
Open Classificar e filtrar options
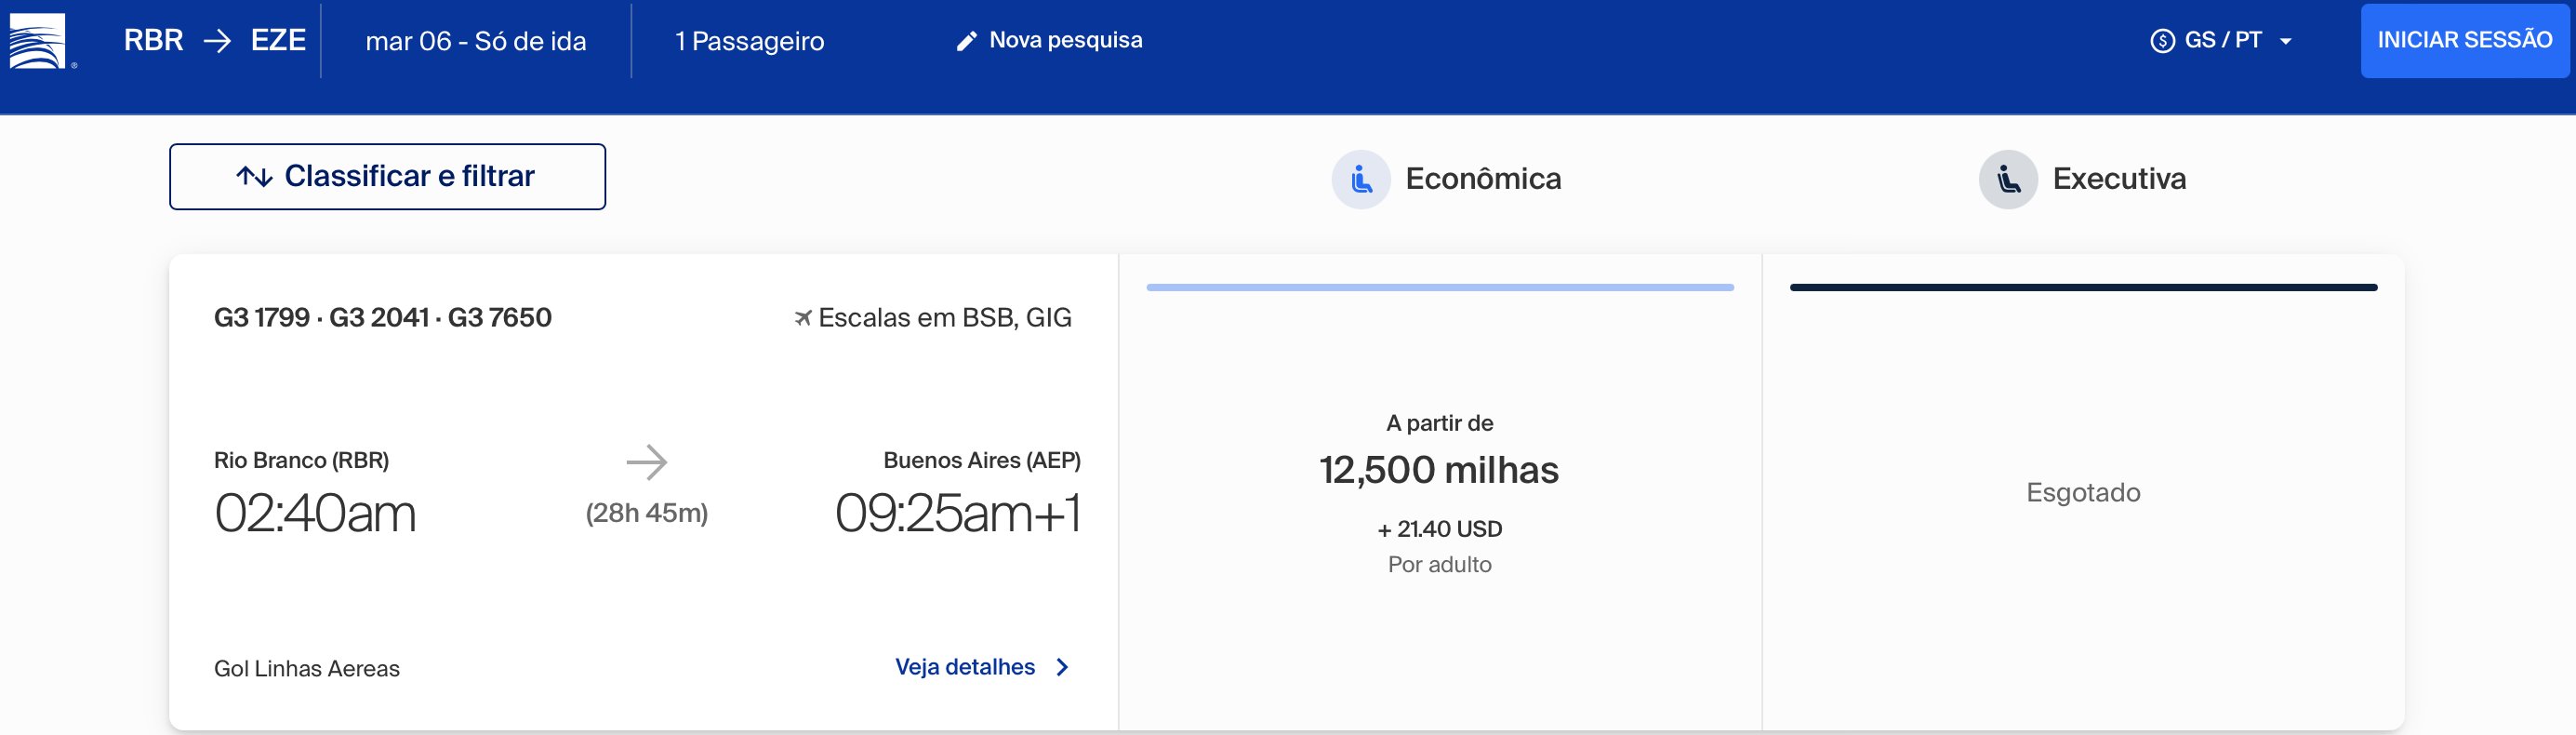(x=387, y=177)
